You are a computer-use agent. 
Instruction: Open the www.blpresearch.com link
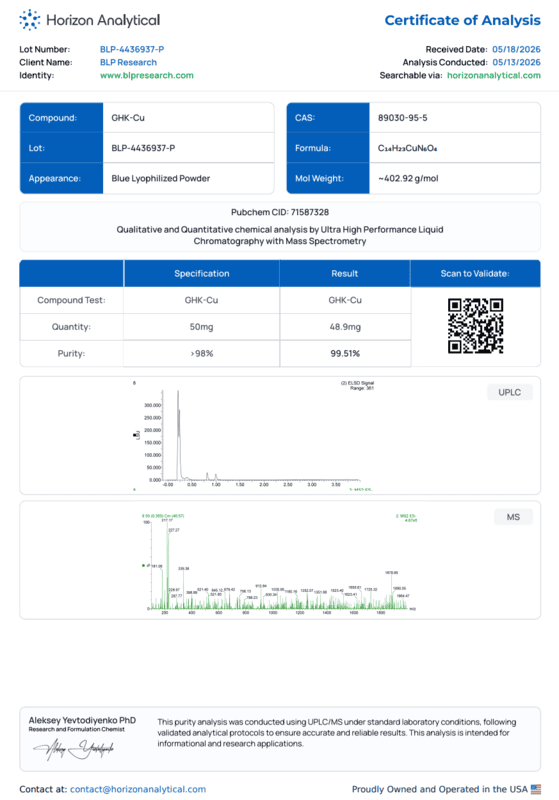(x=146, y=76)
